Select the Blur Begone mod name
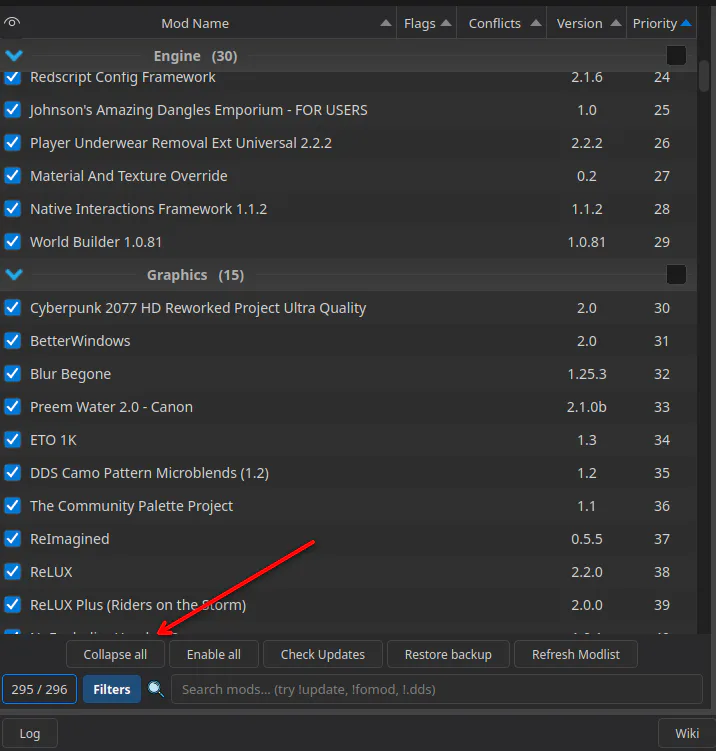 click(70, 374)
